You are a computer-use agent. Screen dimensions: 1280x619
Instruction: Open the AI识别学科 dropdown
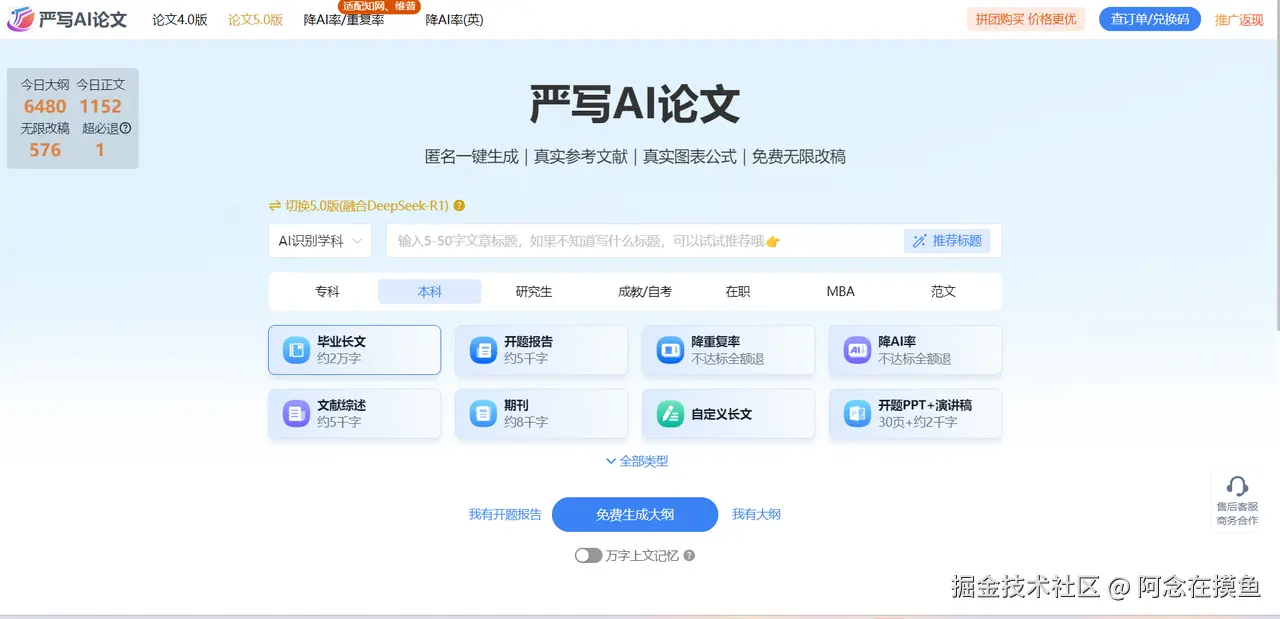point(320,241)
